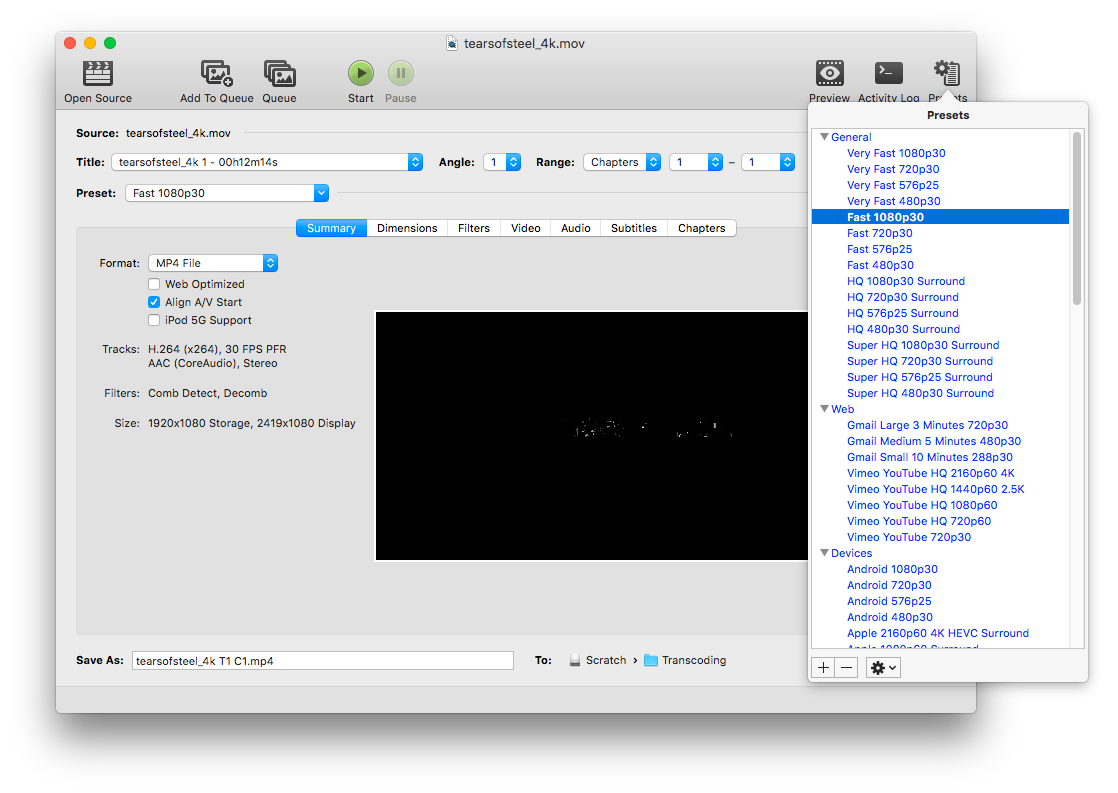1118x793 pixels.
Task: Select the Android 480p30 preset
Action: 890,618
